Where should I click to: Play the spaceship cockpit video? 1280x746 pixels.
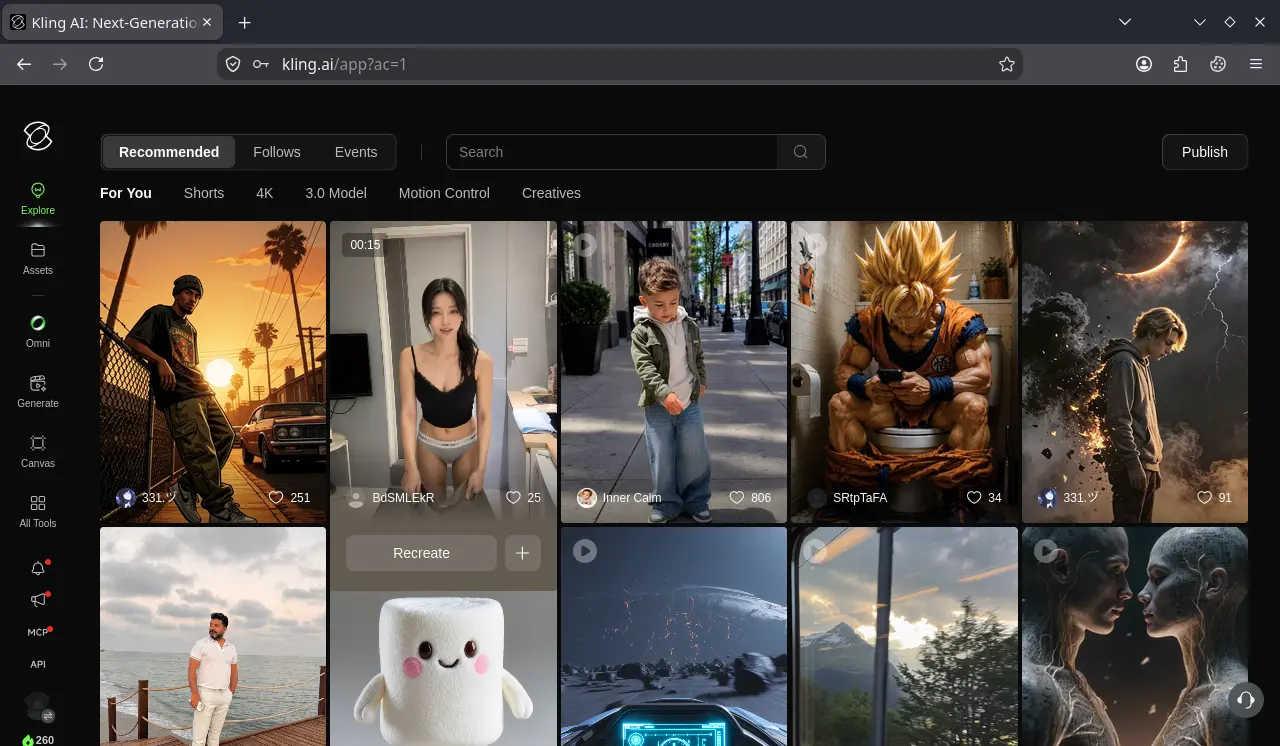tap(585, 551)
